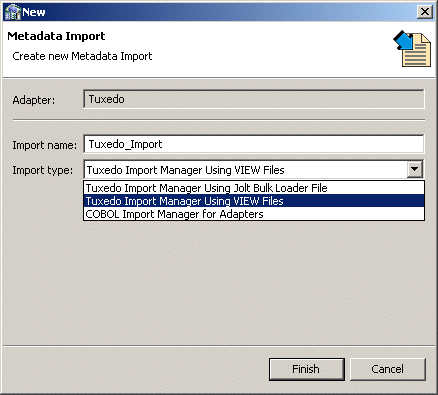Click the Metadata Import document icon
Screen dimensions: 438x395
pyautogui.click(x=412, y=49)
